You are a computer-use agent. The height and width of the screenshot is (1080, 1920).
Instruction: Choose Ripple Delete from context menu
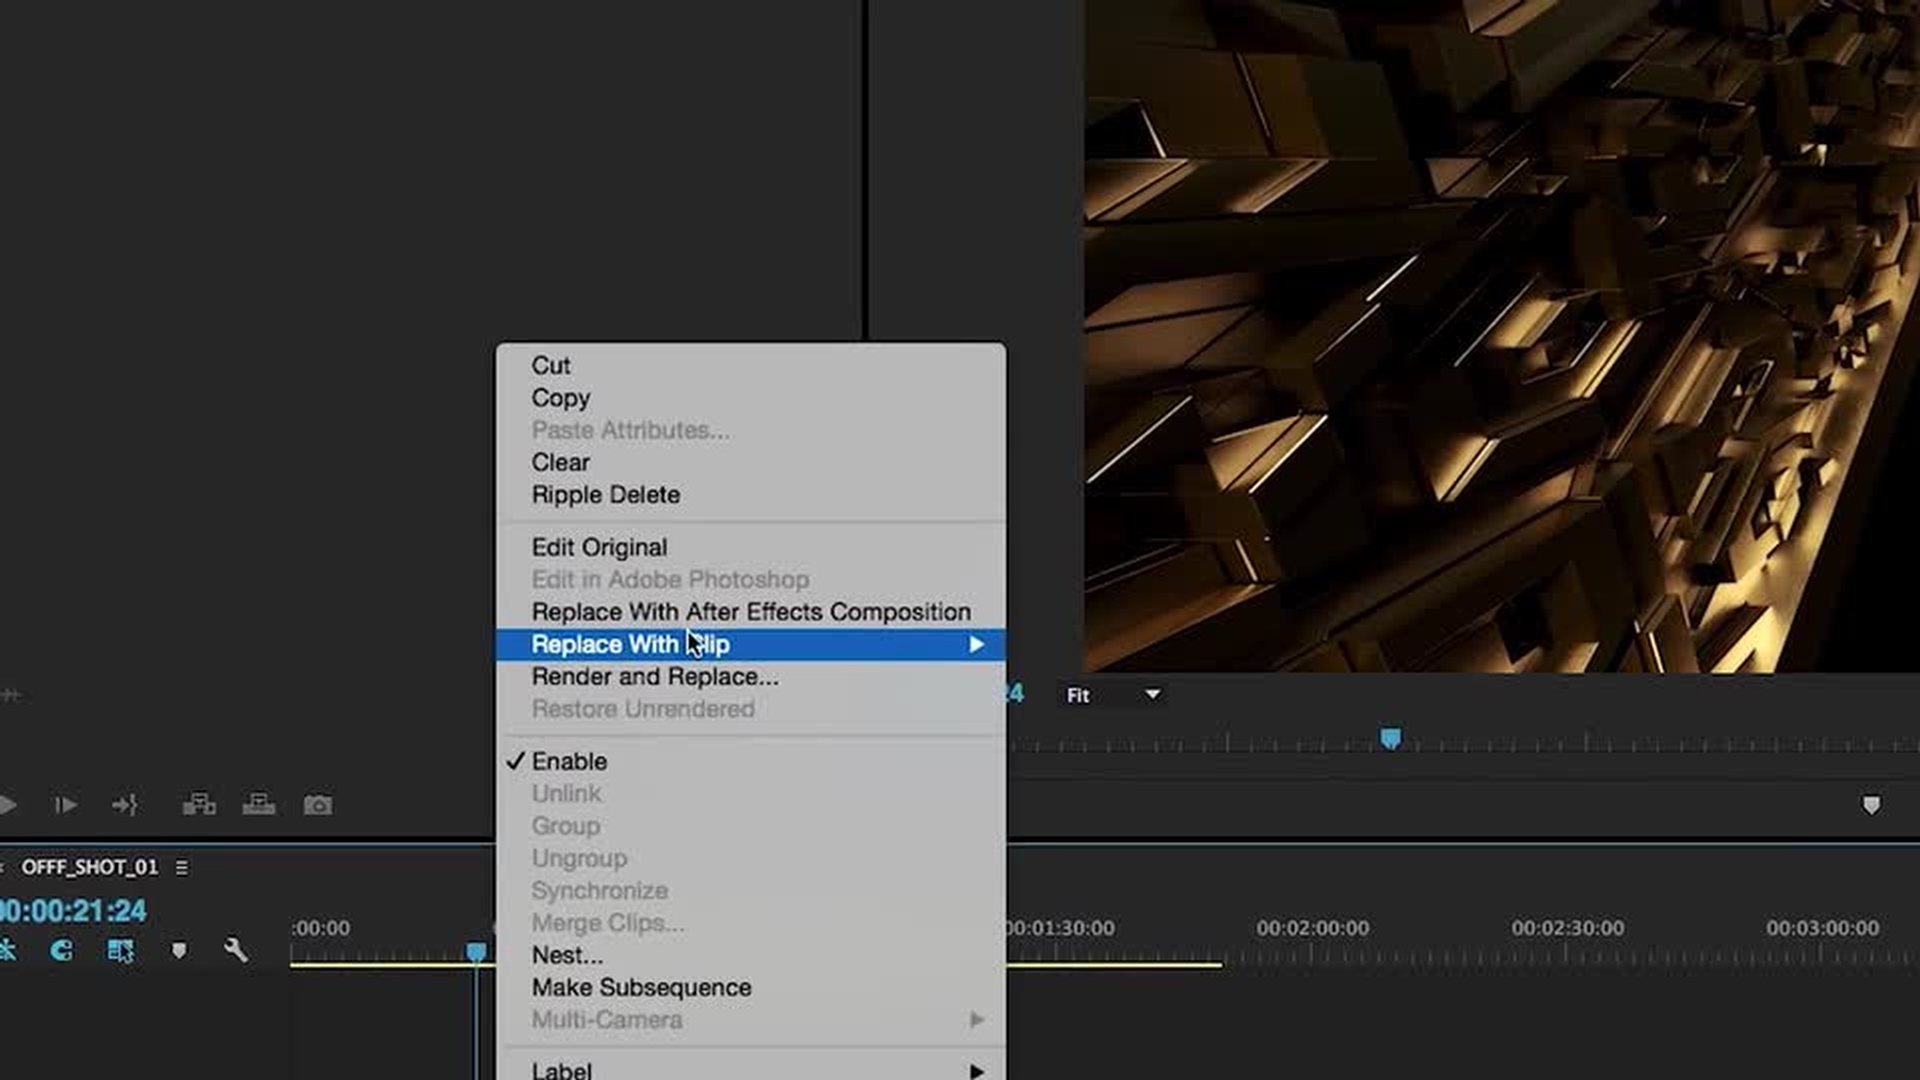(605, 495)
